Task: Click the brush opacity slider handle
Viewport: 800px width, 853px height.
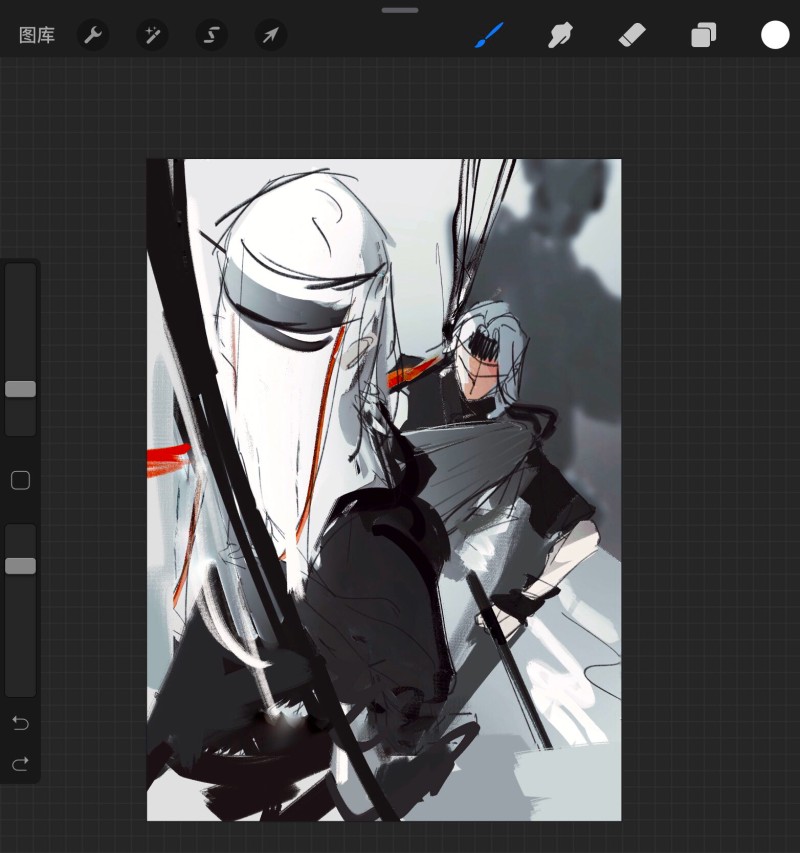Action: 21,566
